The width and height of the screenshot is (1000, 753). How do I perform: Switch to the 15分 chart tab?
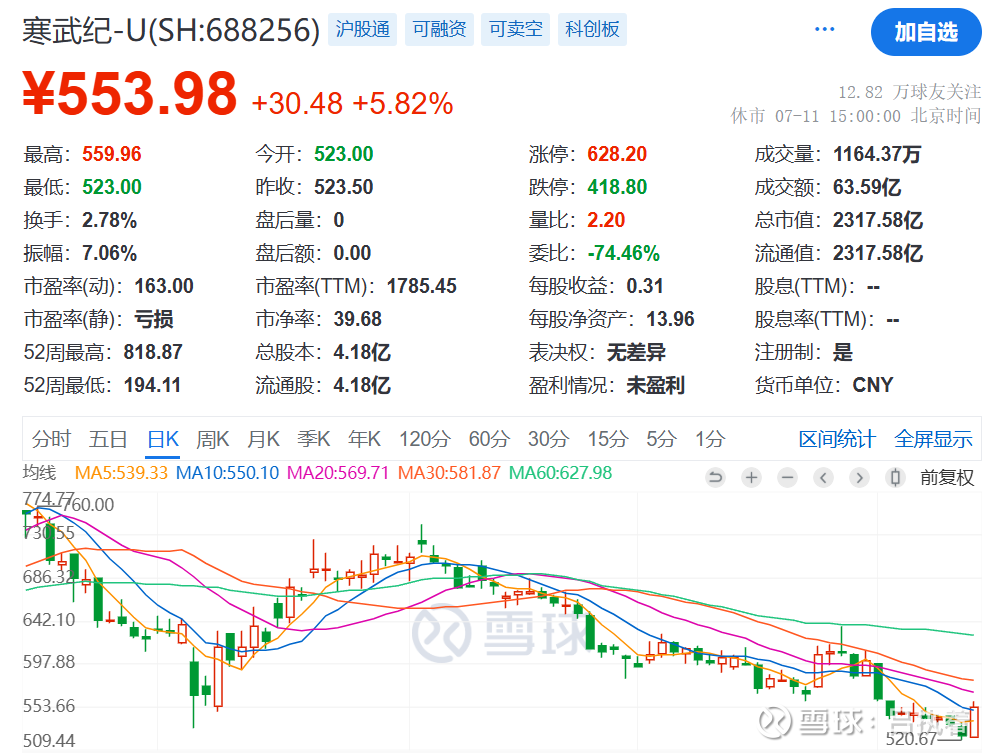[608, 439]
